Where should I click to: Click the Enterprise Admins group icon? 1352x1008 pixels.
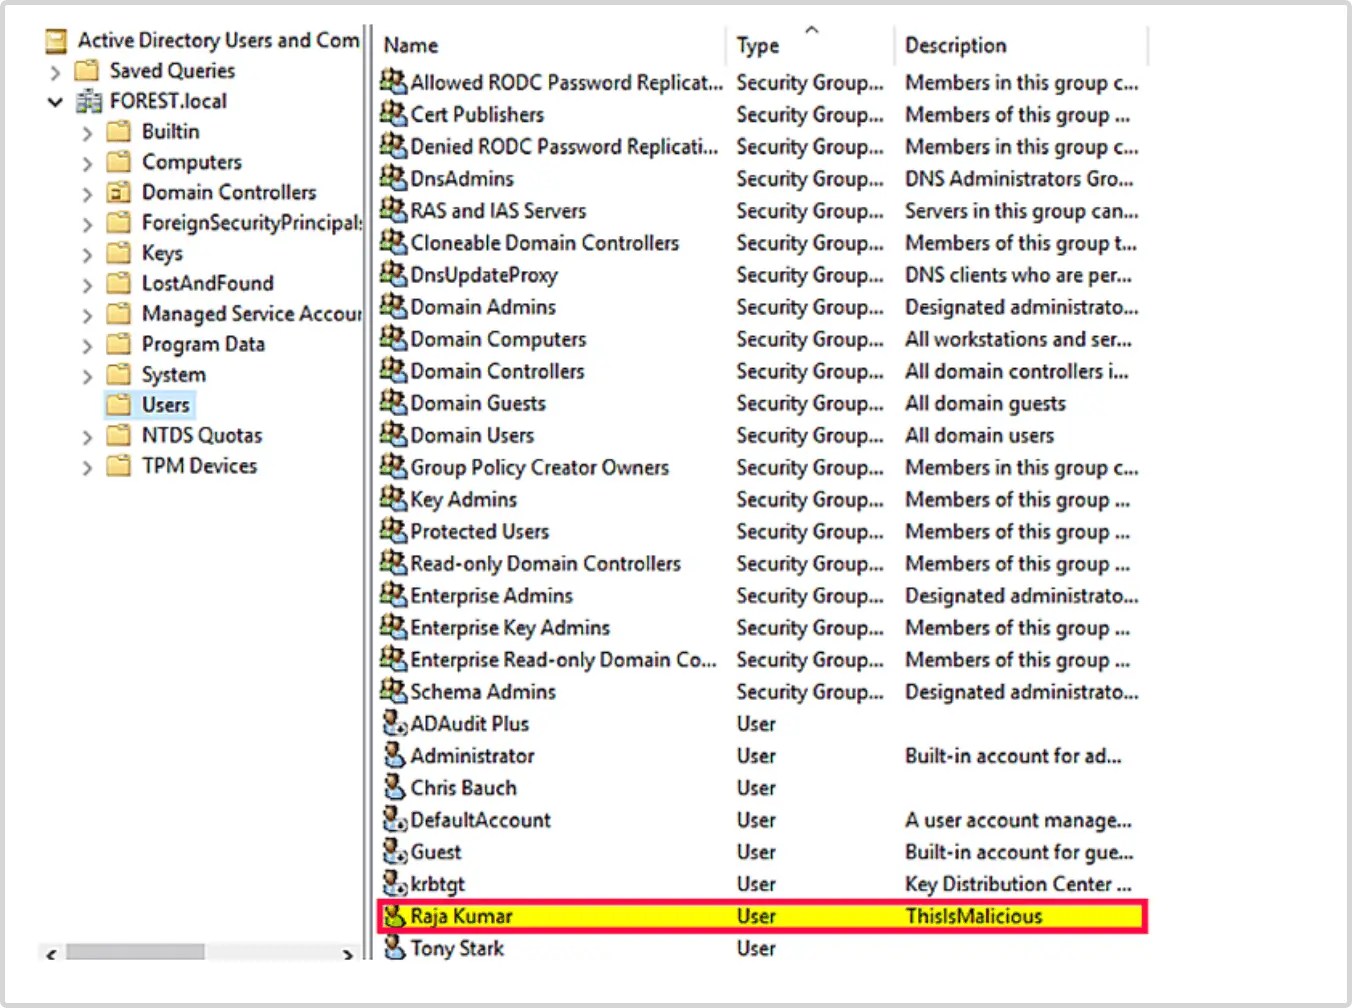(393, 593)
